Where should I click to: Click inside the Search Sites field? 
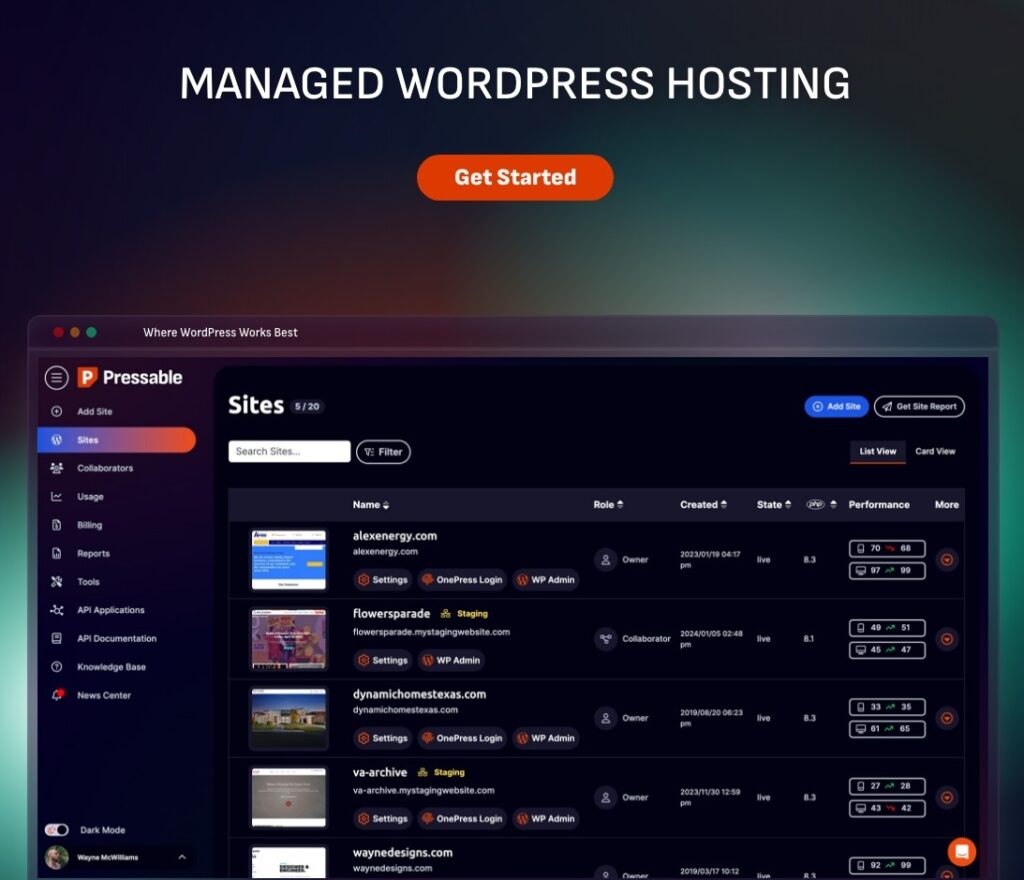pos(289,451)
